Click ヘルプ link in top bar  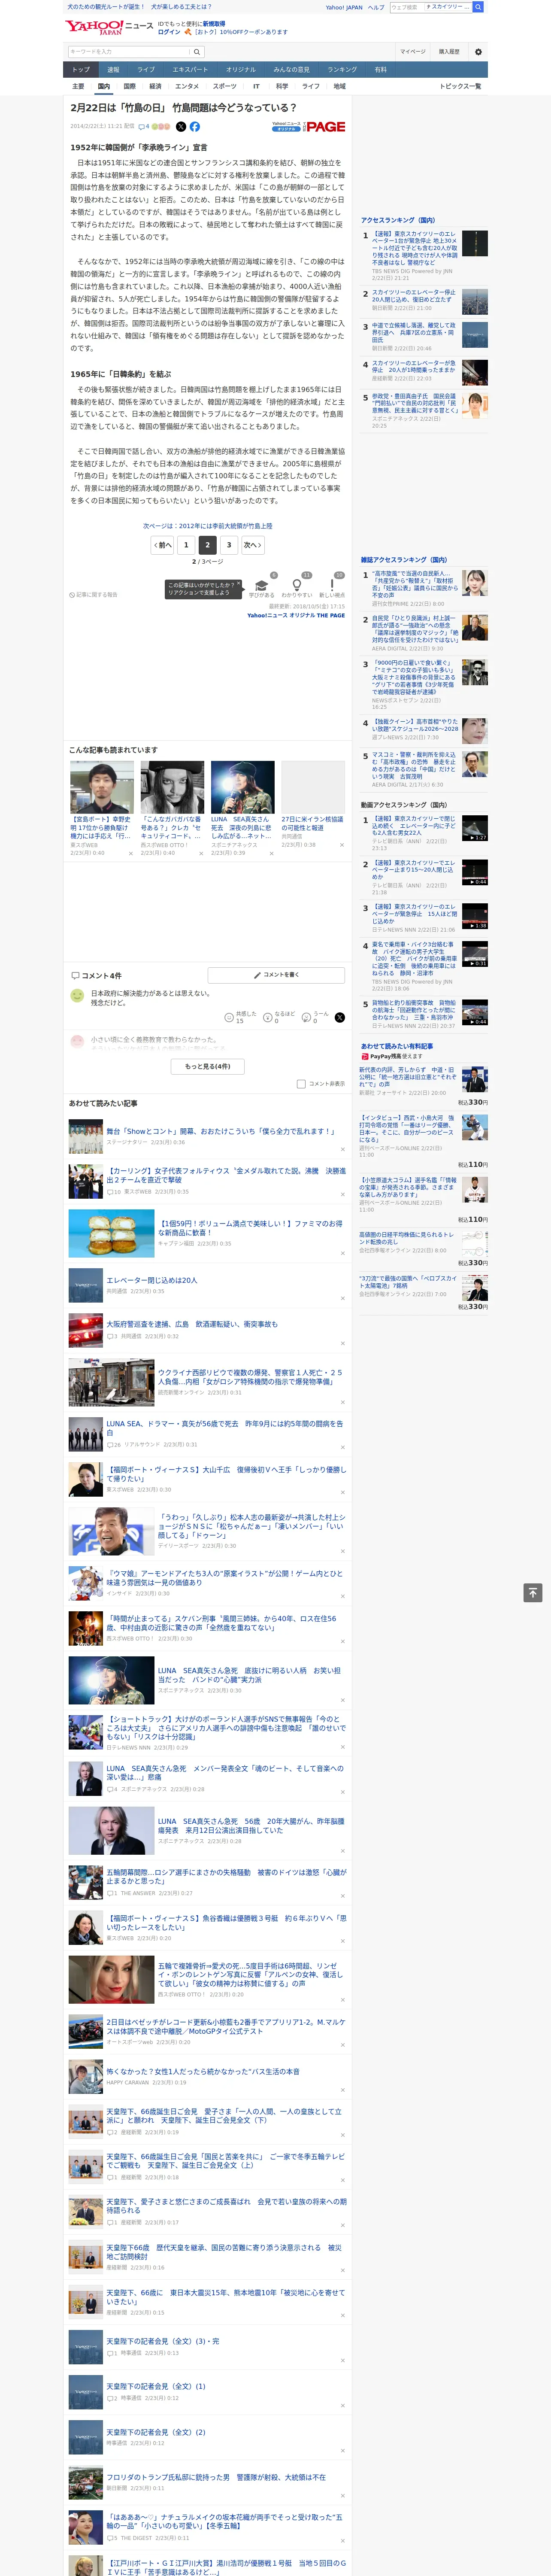376,7
